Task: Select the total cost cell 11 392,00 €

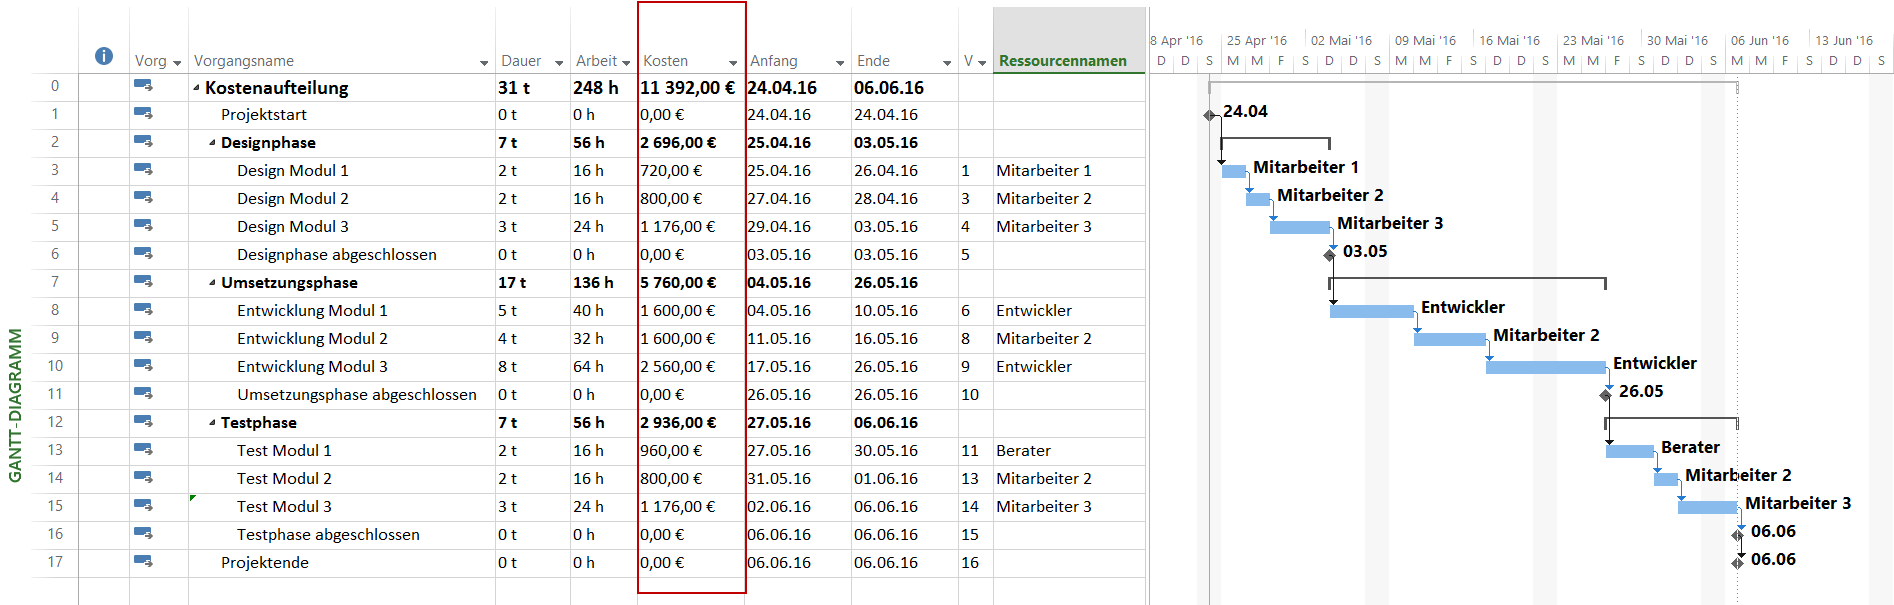Action: pyautogui.click(x=688, y=88)
